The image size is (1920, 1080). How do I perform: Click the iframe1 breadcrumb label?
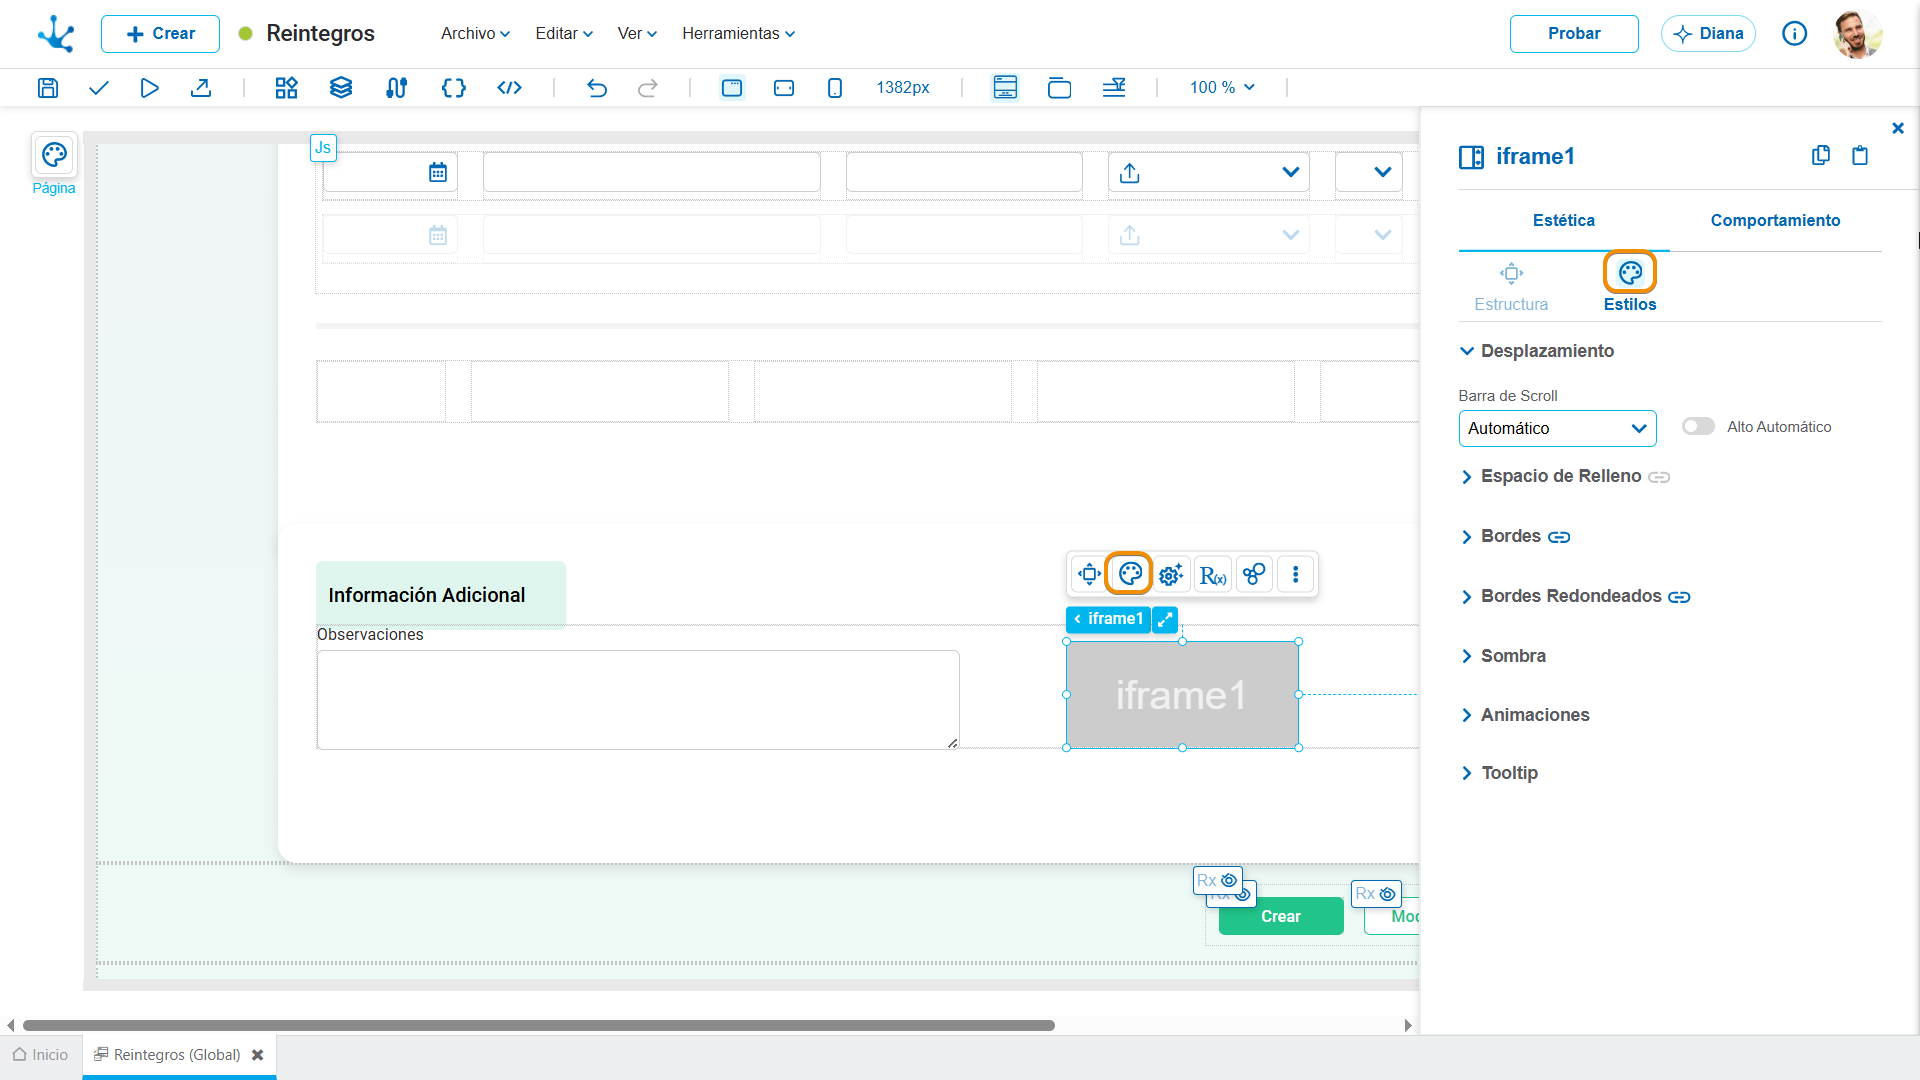1108,619
